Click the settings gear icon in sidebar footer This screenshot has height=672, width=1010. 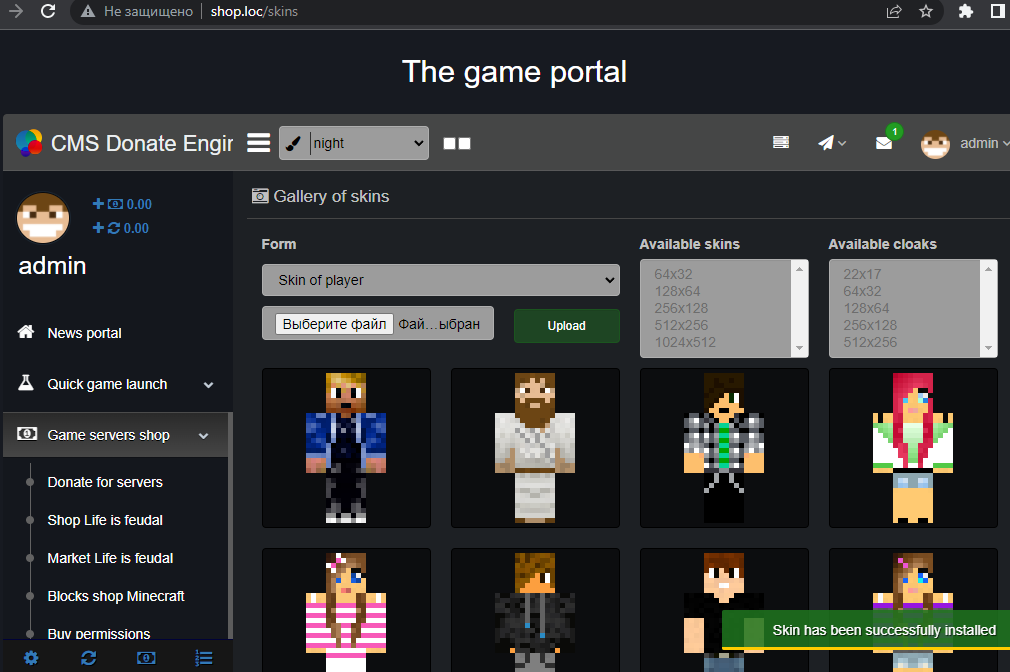click(31, 657)
